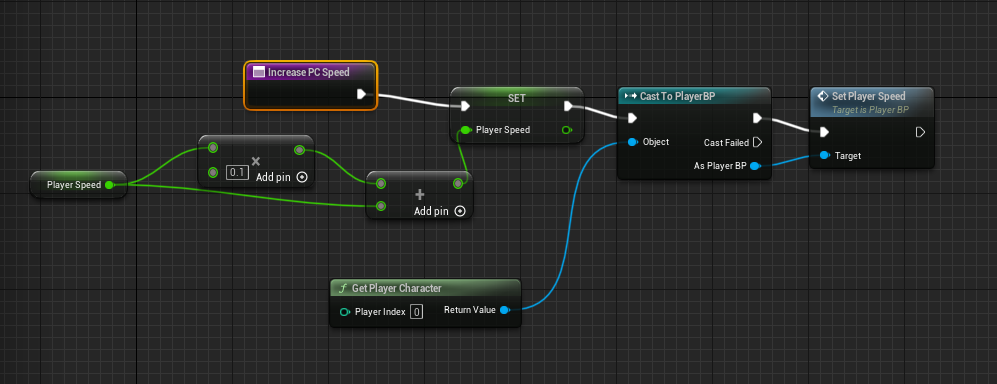This screenshot has height=384, width=997.
Task: Click the multiply node output pin
Action: tap(299, 150)
